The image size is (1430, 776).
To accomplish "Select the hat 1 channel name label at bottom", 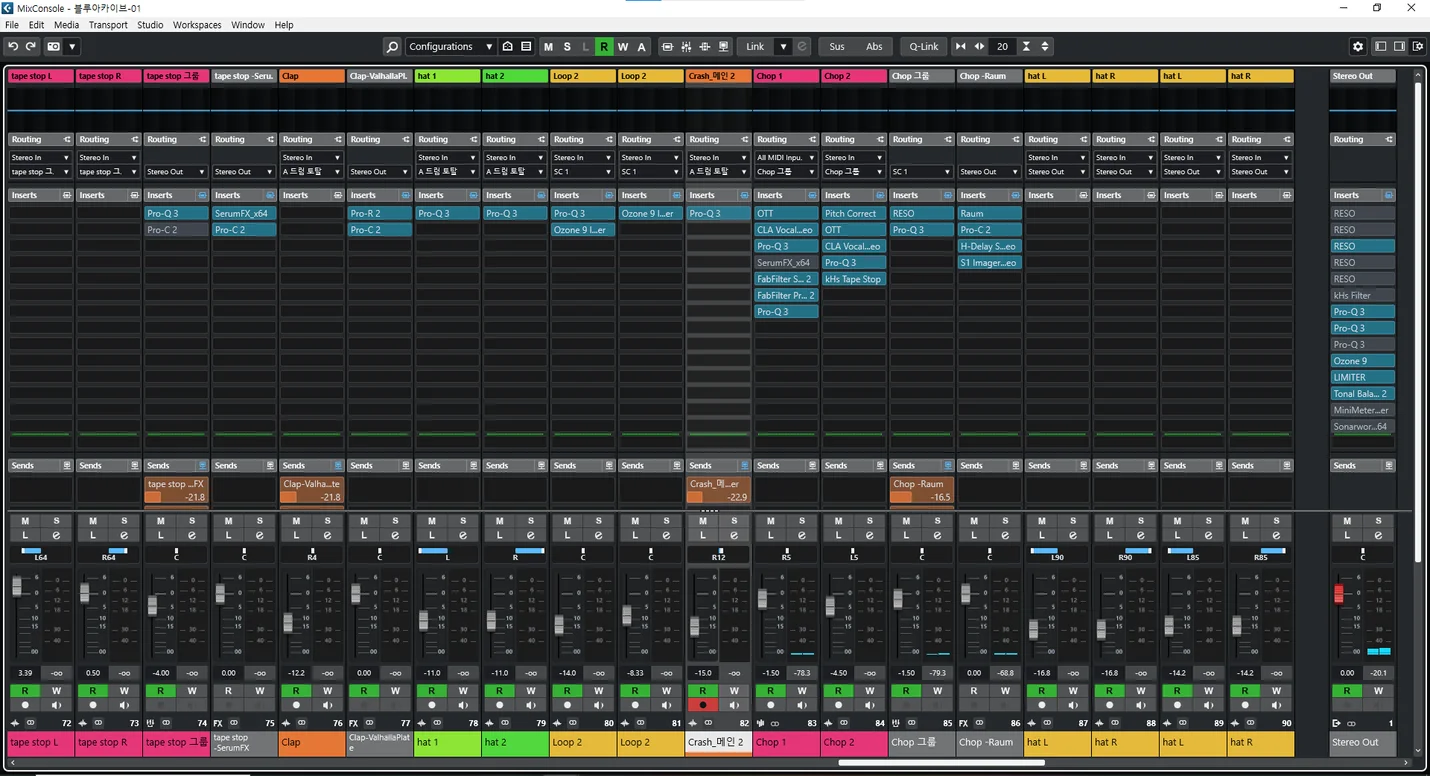I will [x=447, y=743].
